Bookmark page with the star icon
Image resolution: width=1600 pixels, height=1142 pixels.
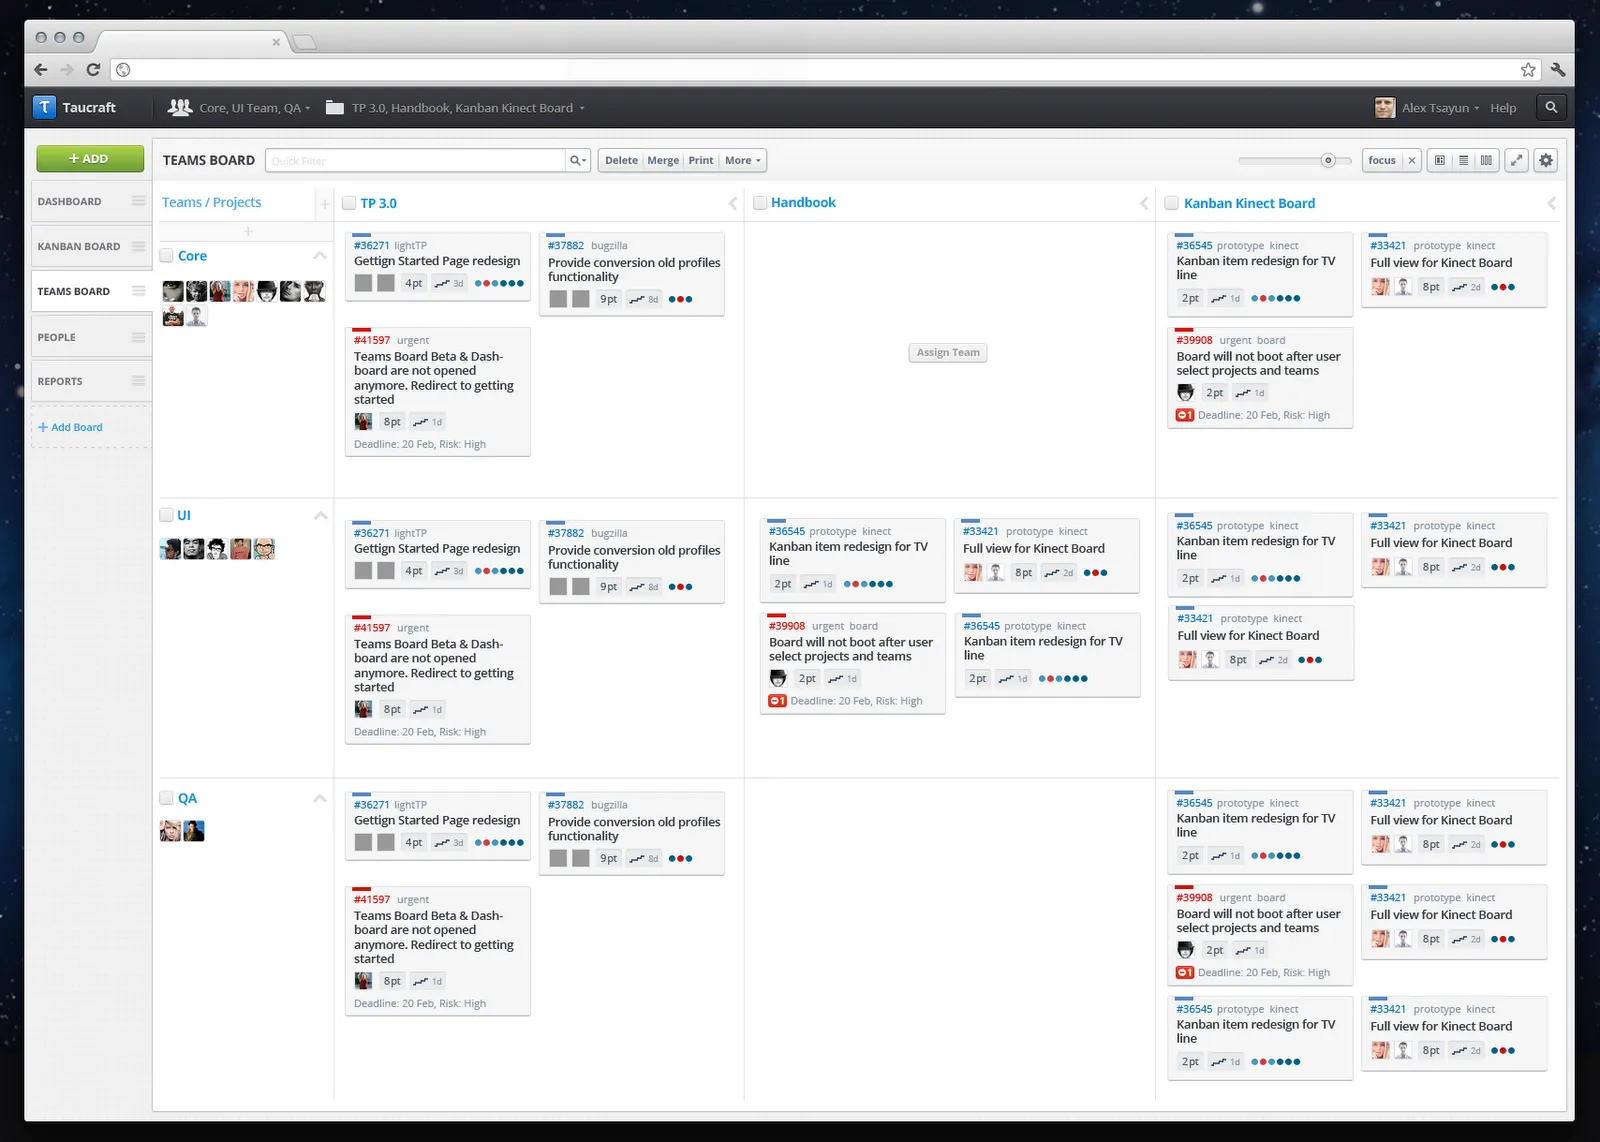click(x=1528, y=69)
